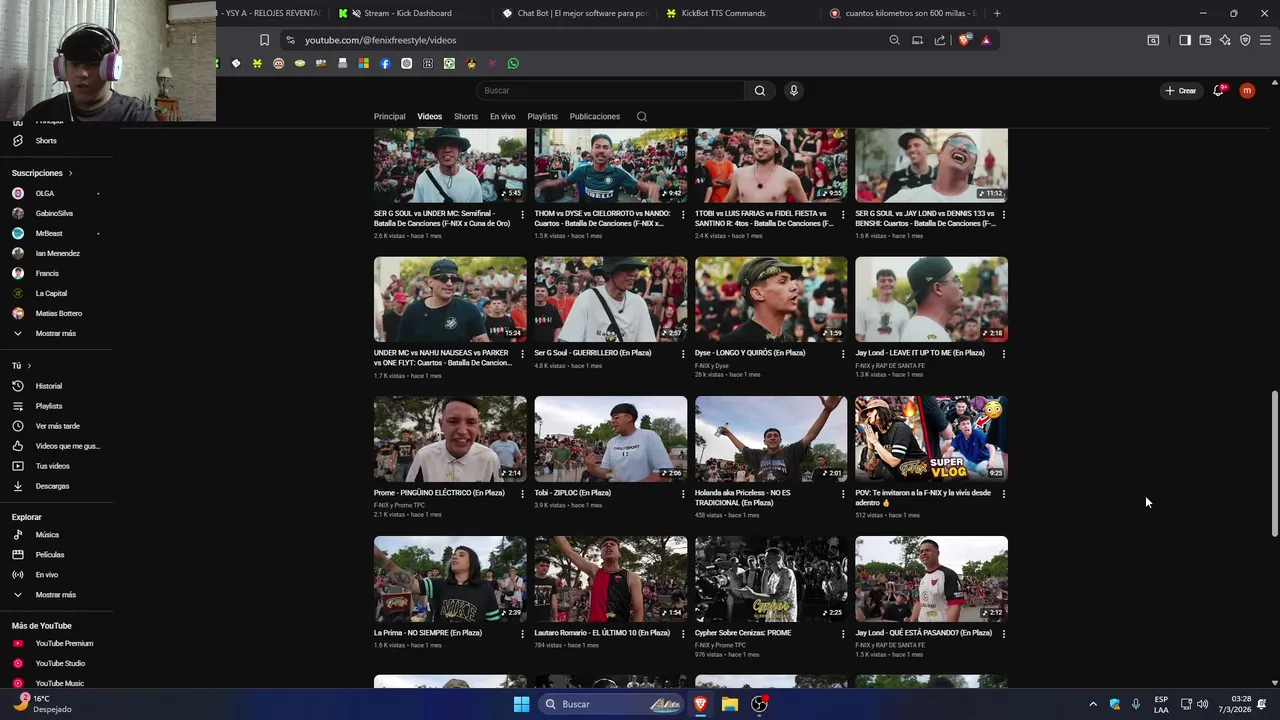Screen dimensions: 1280x720
Task: Click the browser zoom magnifier icon
Action: [894, 40]
